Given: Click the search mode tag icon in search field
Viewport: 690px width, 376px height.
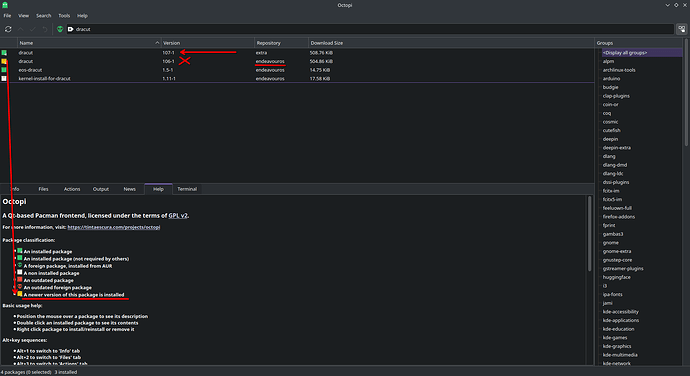Looking at the screenshot, I should coord(70,29).
